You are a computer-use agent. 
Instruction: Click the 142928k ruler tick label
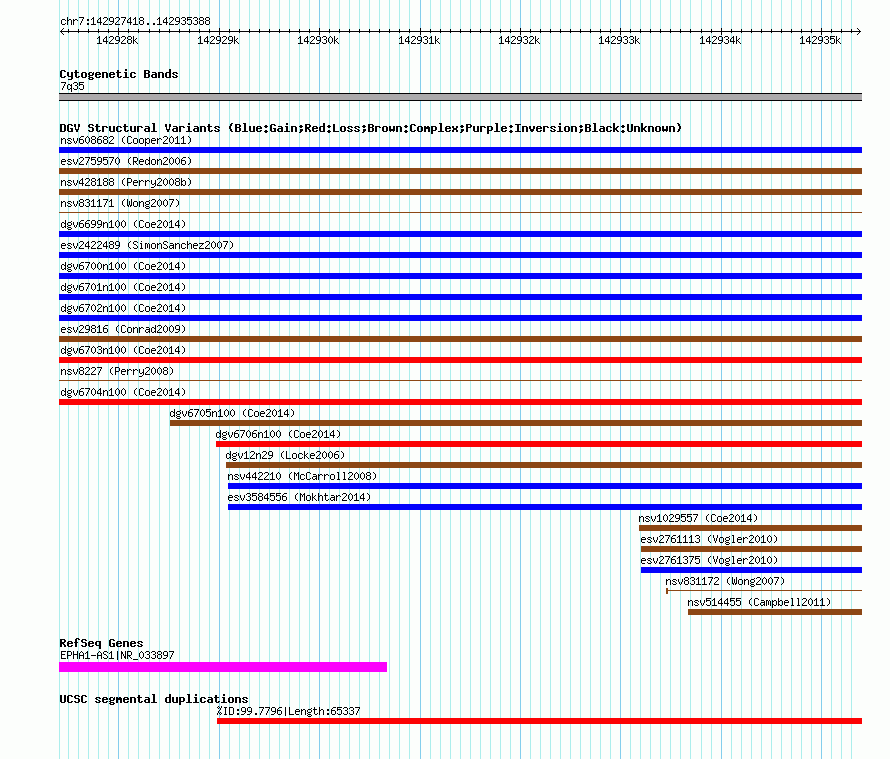tap(117, 40)
